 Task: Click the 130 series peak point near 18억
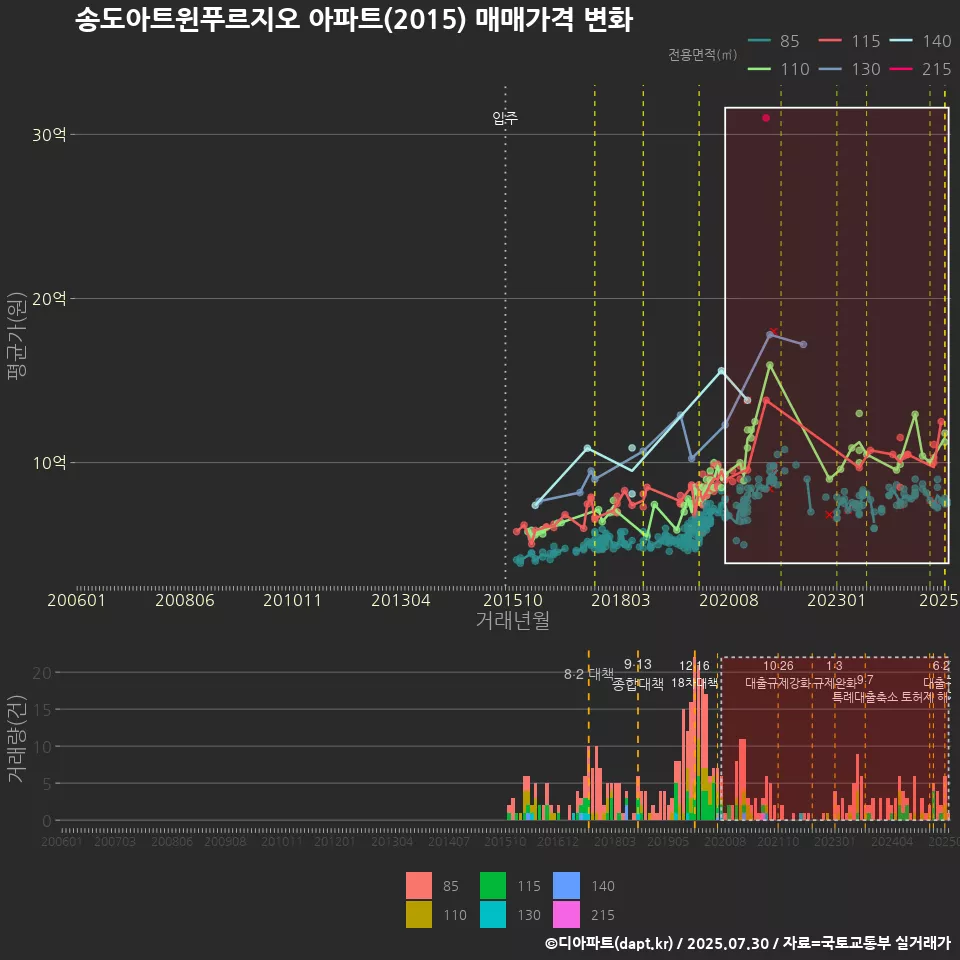(770, 335)
